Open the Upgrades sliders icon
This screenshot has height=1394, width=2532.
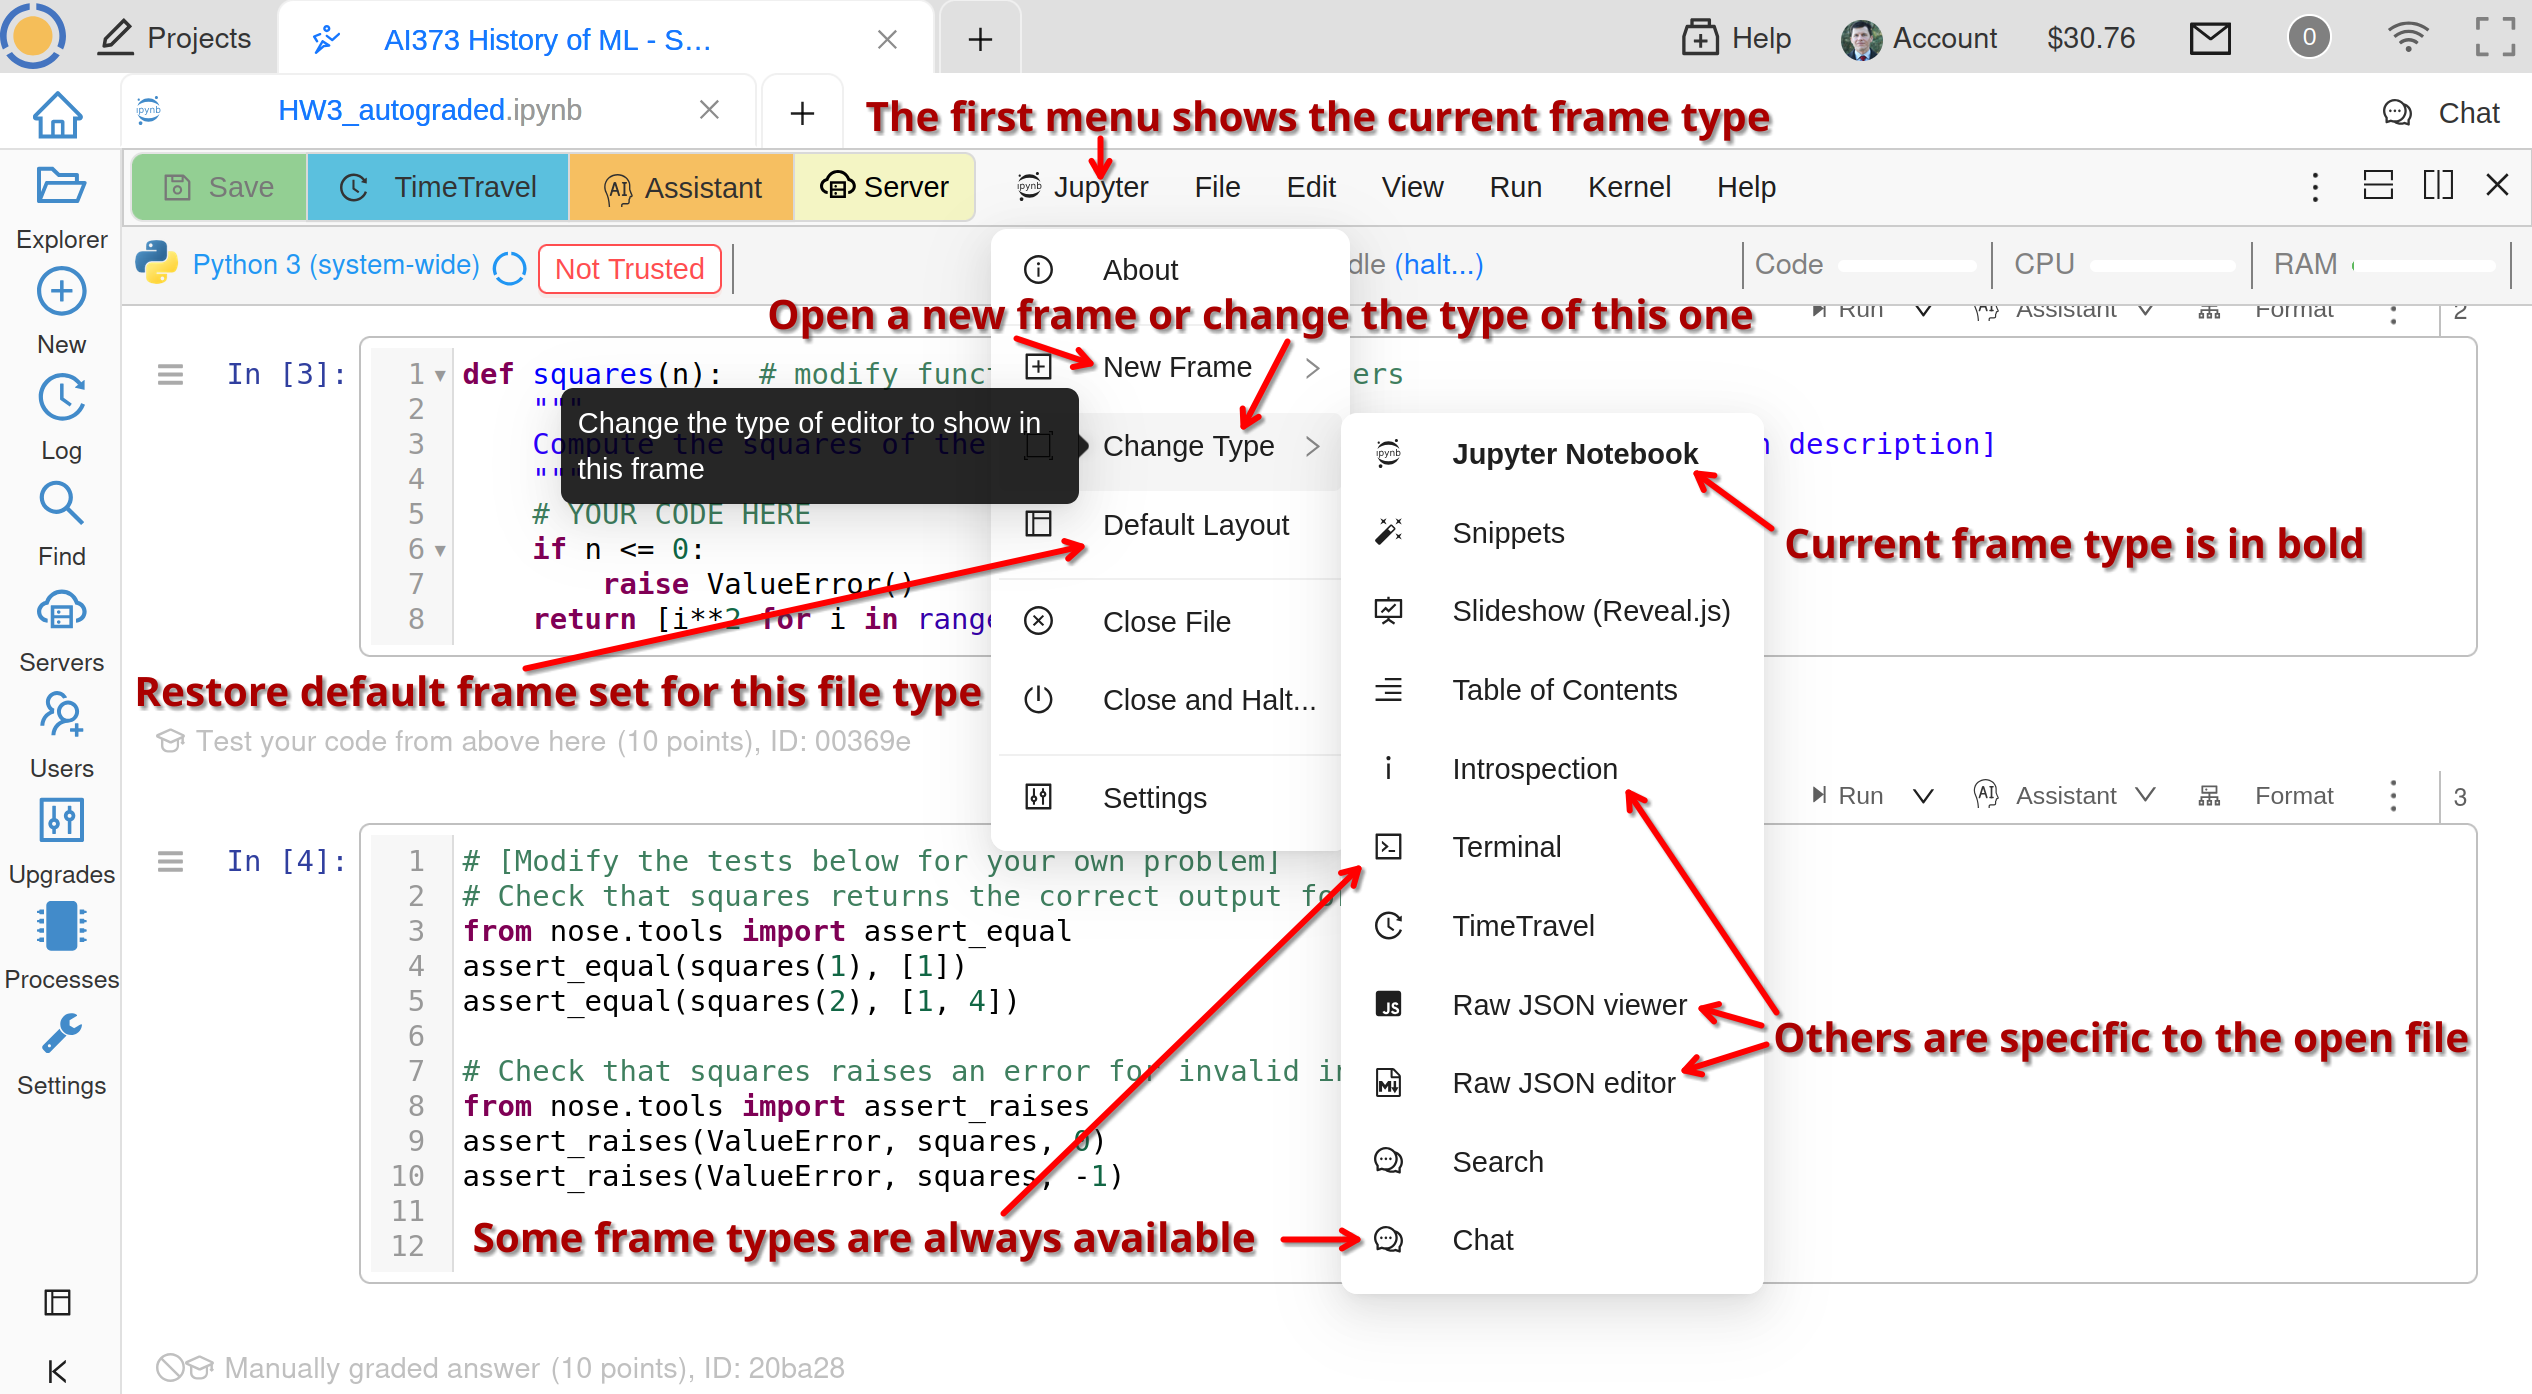(x=61, y=820)
